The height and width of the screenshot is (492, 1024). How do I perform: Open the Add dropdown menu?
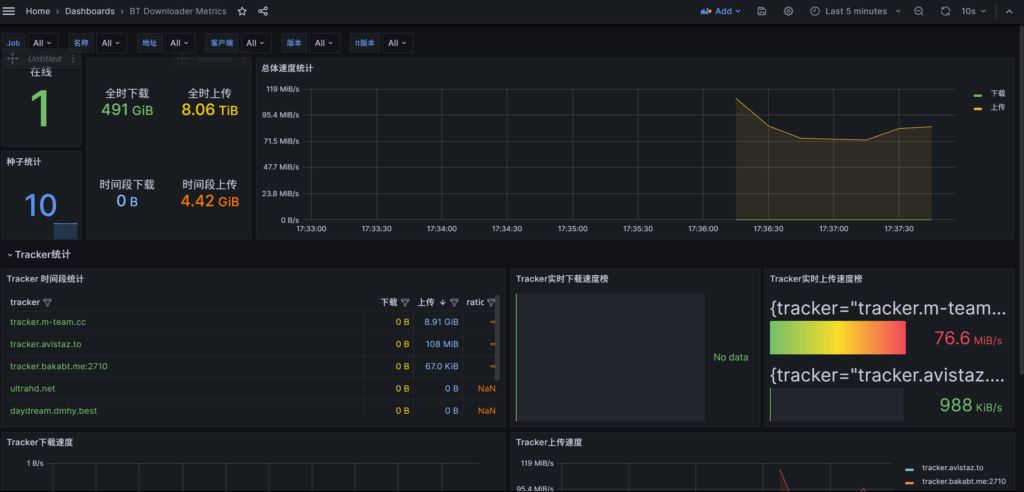720,11
